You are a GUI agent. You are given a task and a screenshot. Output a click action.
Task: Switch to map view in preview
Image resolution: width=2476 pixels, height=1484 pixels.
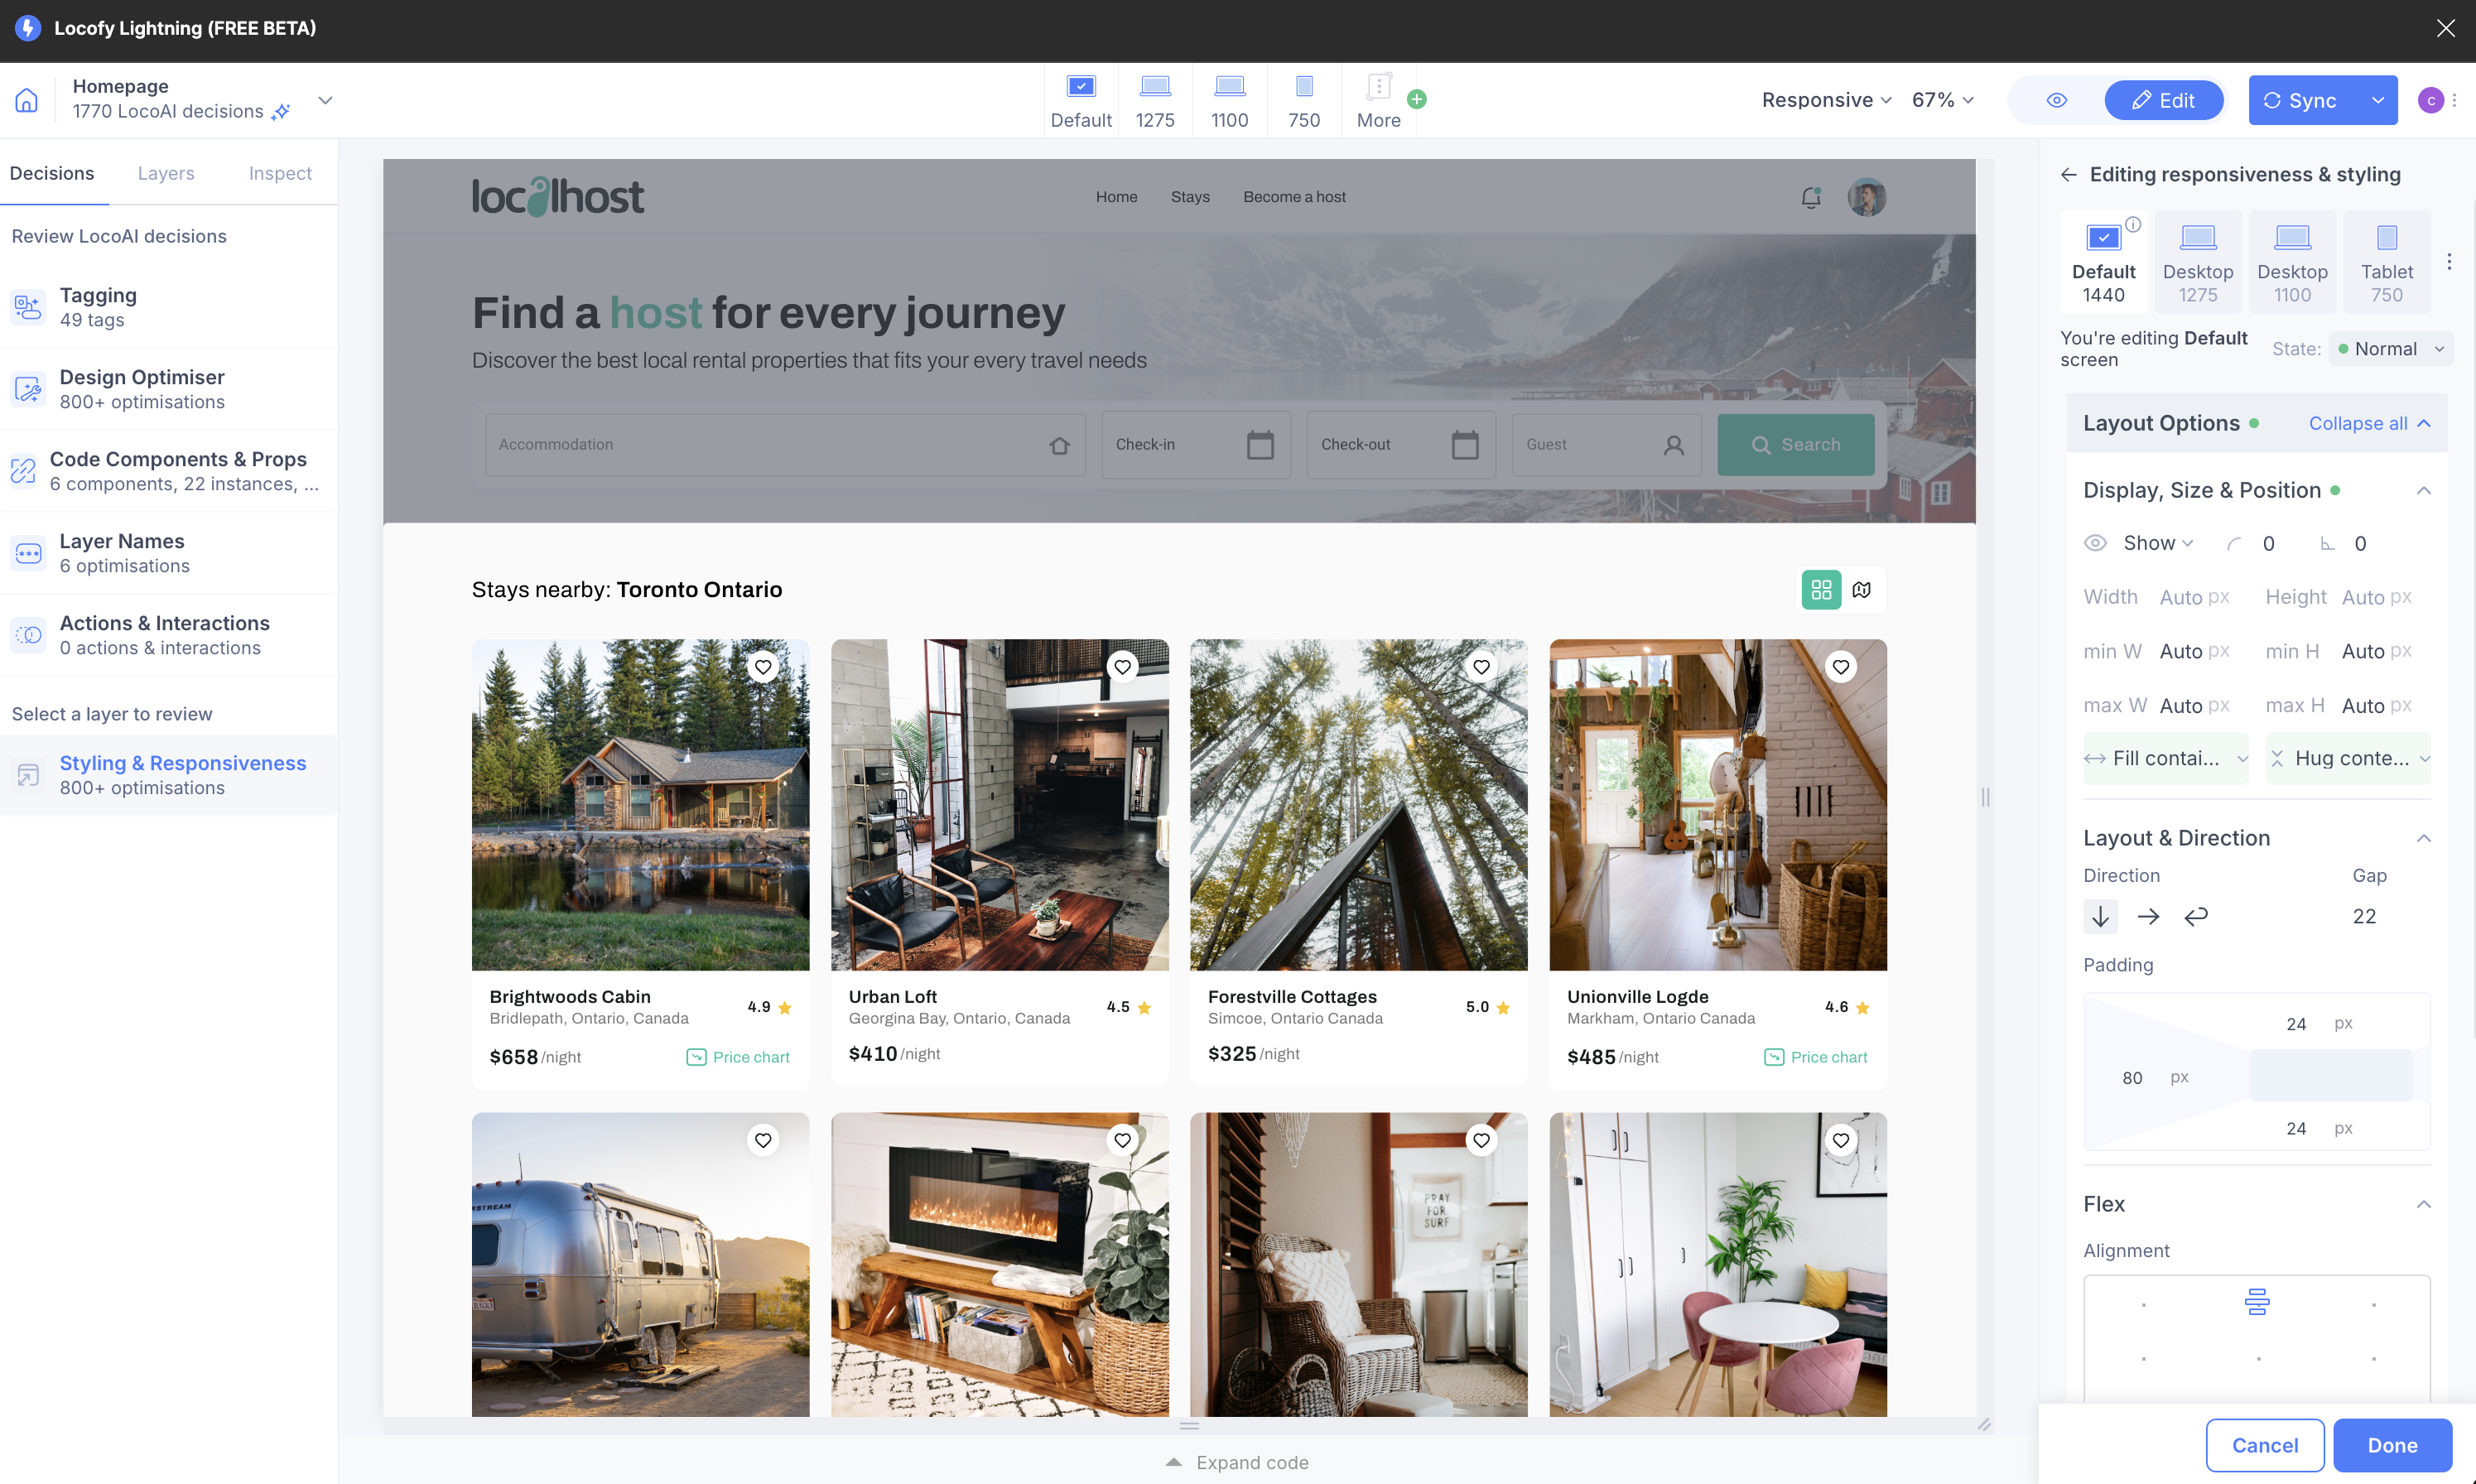coord(1861,590)
